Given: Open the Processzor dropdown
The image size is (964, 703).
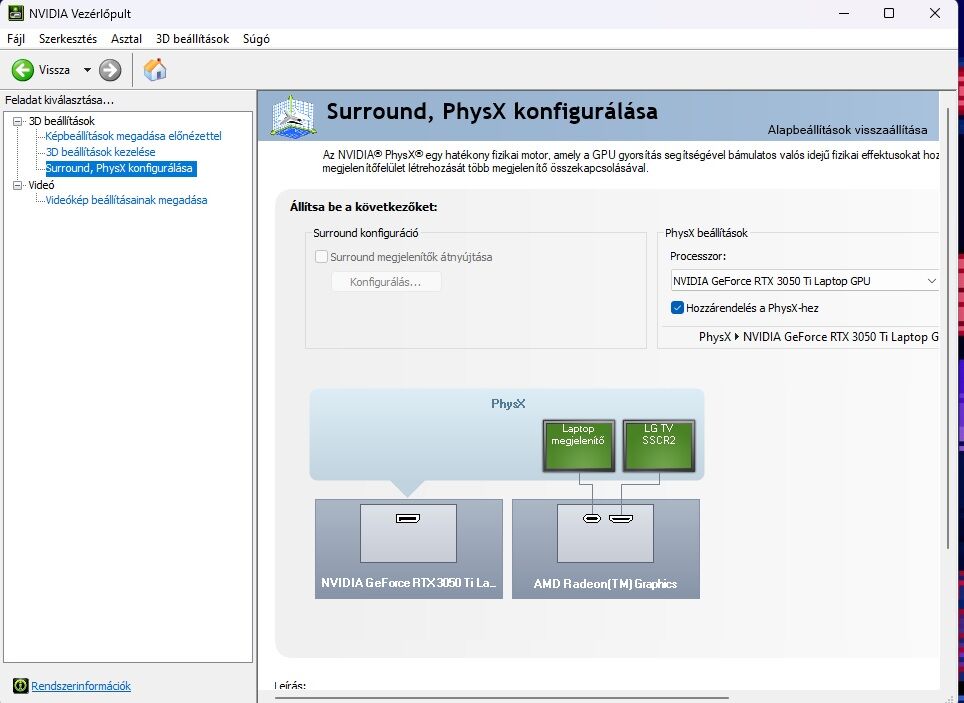Looking at the screenshot, I should click(804, 281).
